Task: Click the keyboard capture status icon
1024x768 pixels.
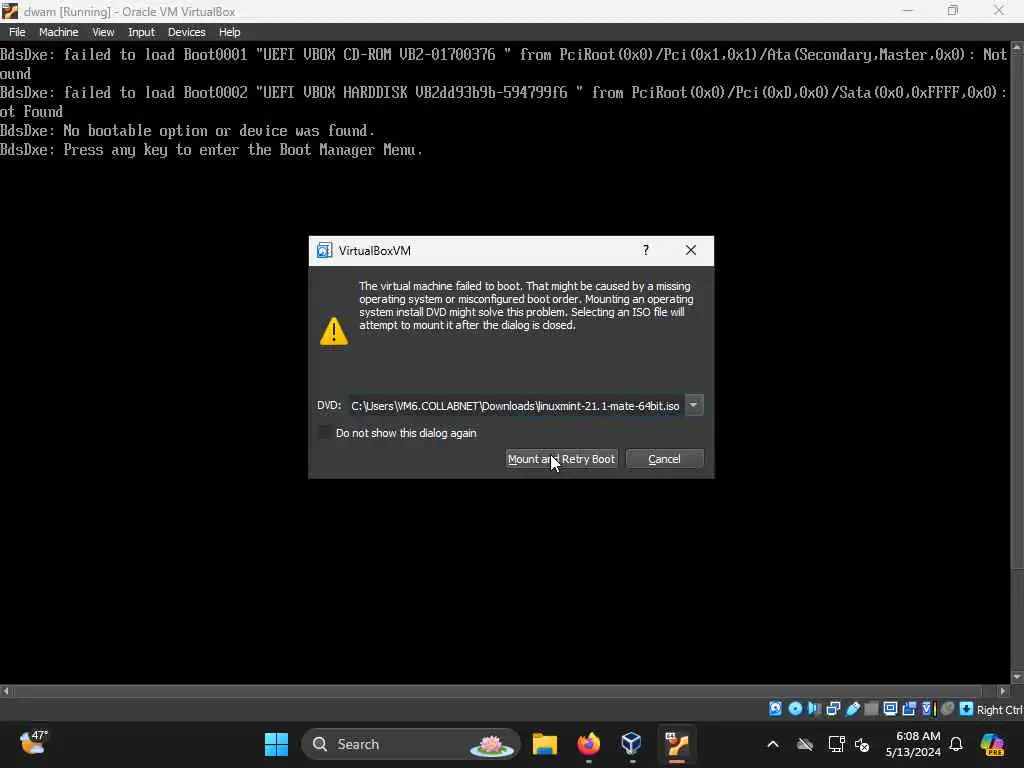Action: click(x=967, y=709)
